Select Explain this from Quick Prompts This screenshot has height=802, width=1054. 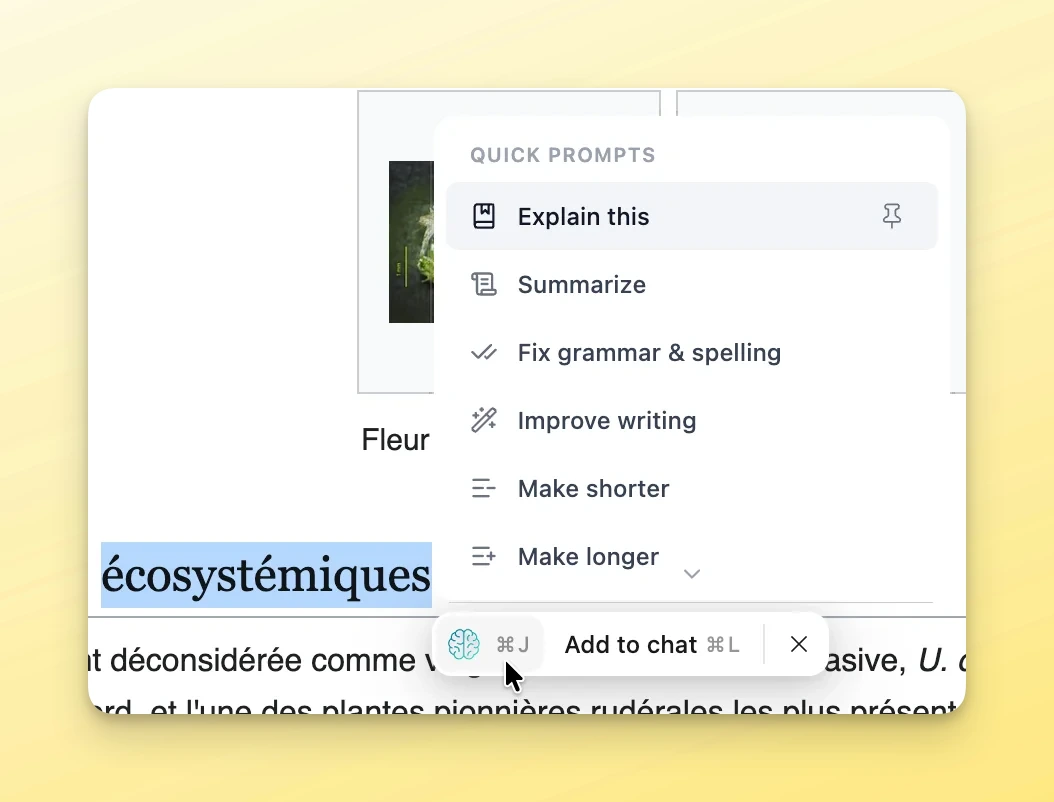(x=583, y=216)
